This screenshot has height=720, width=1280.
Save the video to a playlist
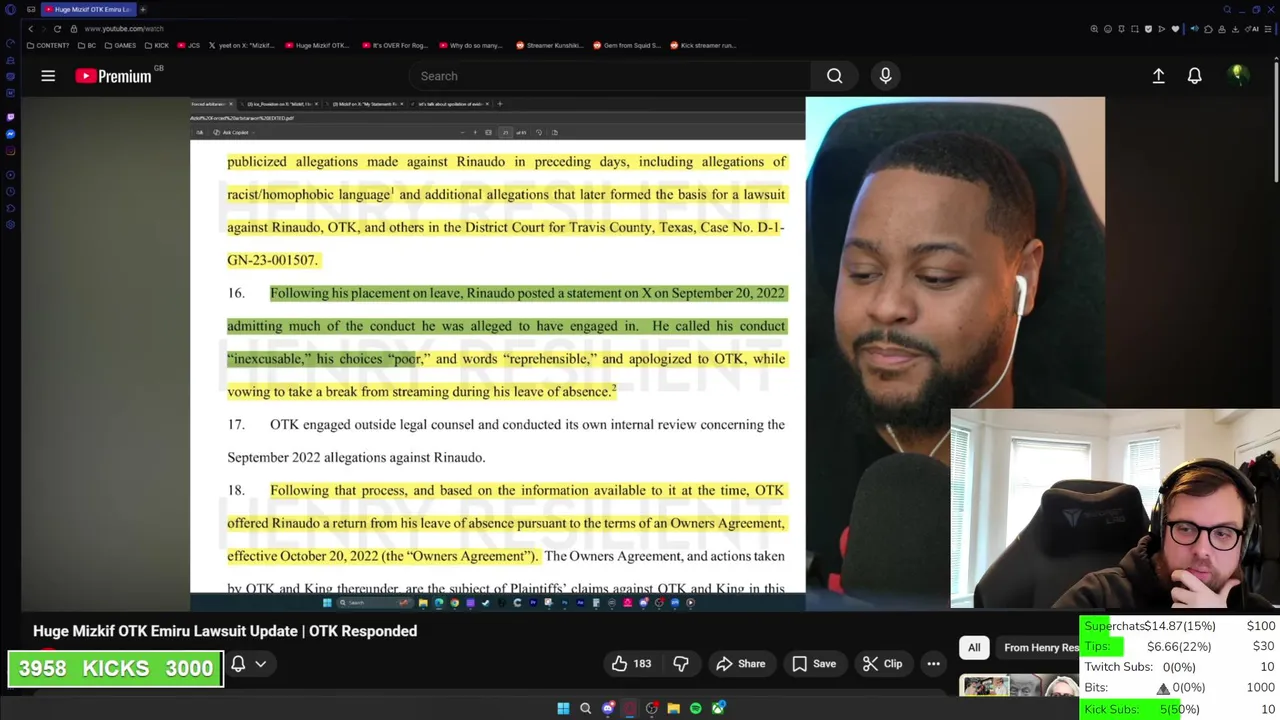point(814,664)
